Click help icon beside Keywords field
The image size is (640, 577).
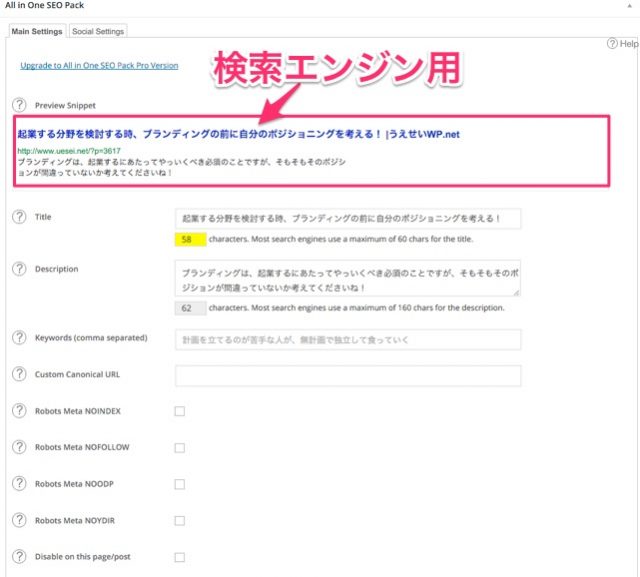pyautogui.click(x=19, y=337)
